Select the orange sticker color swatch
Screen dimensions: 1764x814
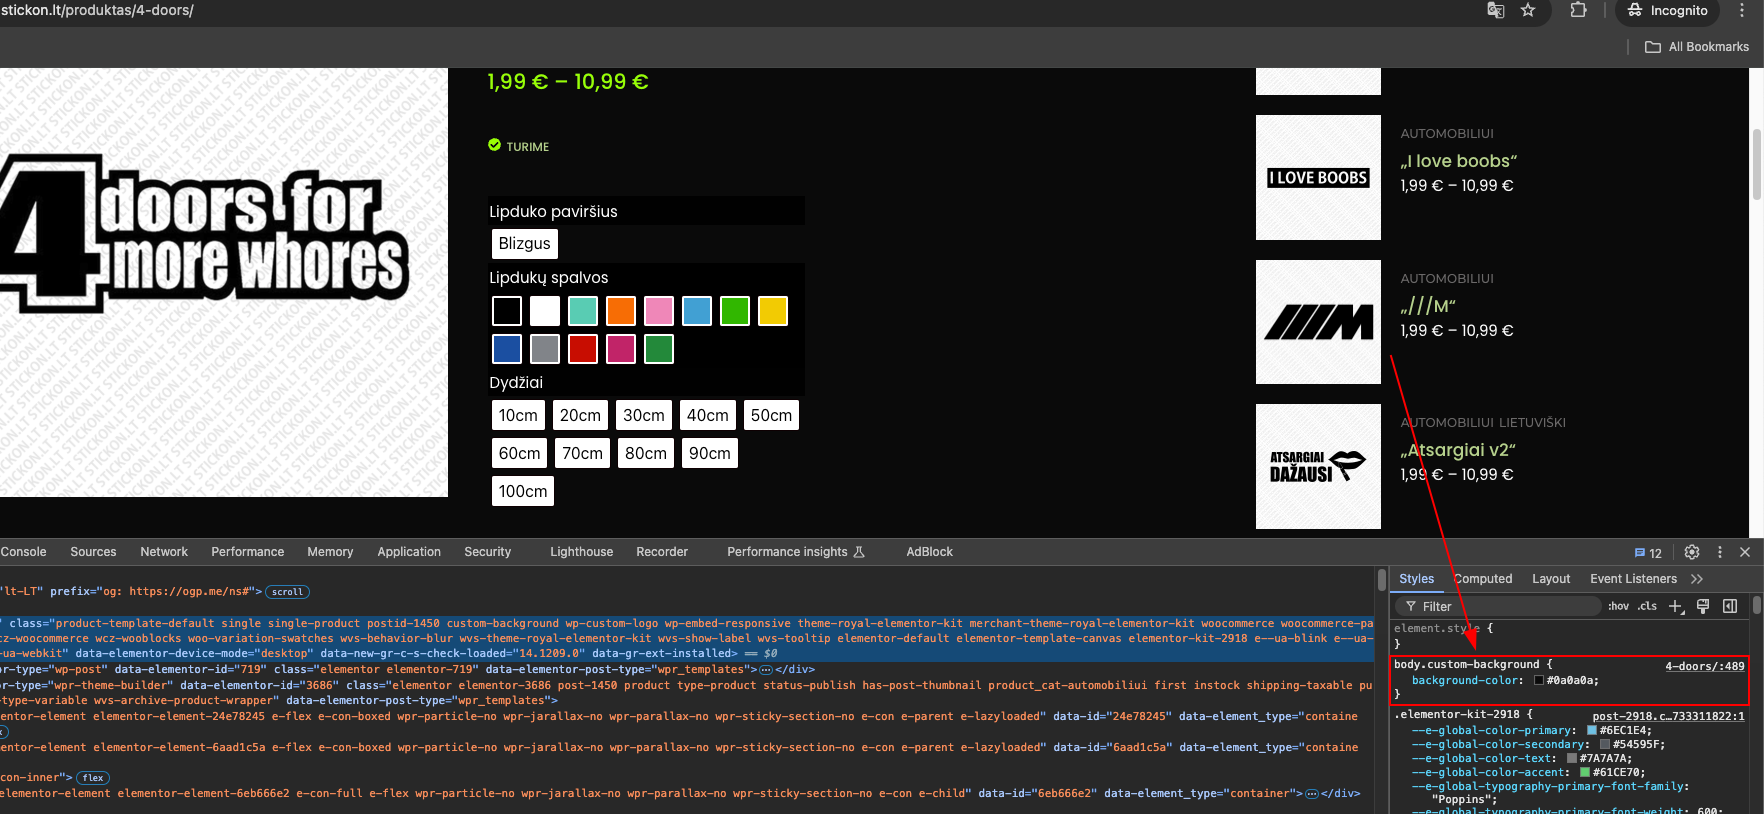coord(621,311)
